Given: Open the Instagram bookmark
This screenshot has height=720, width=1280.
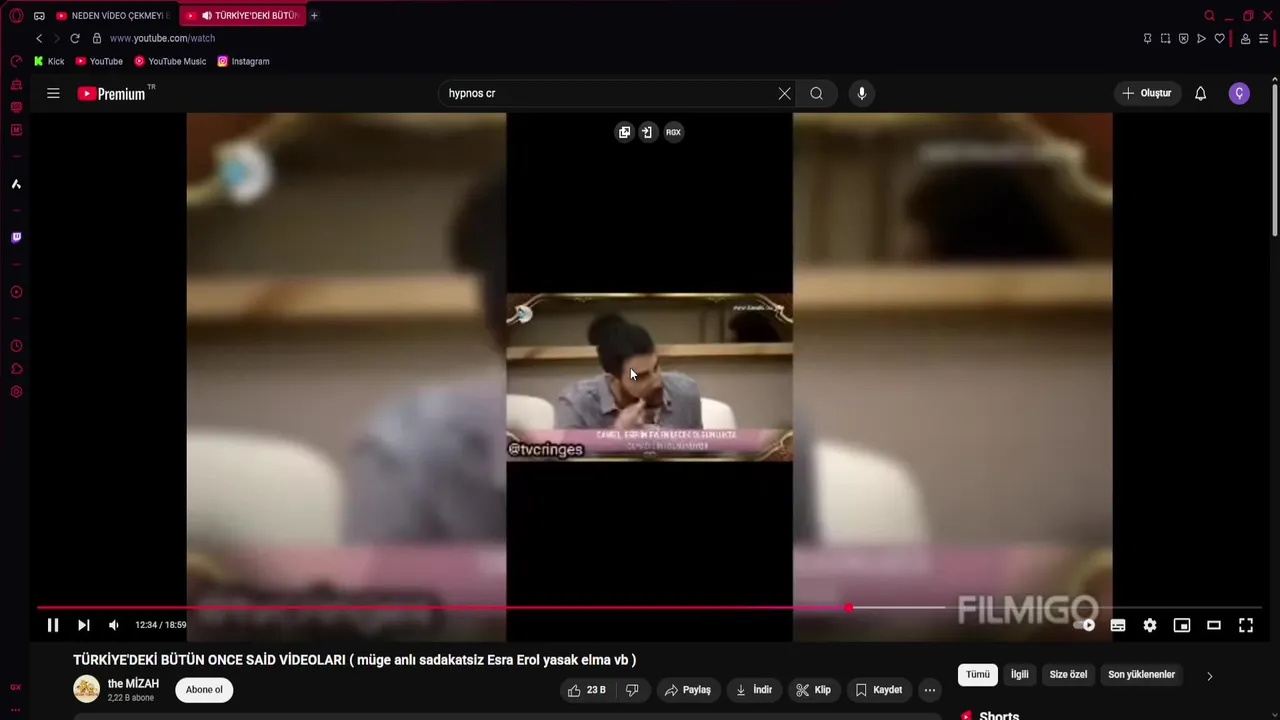Looking at the screenshot, I should (243, 61).
